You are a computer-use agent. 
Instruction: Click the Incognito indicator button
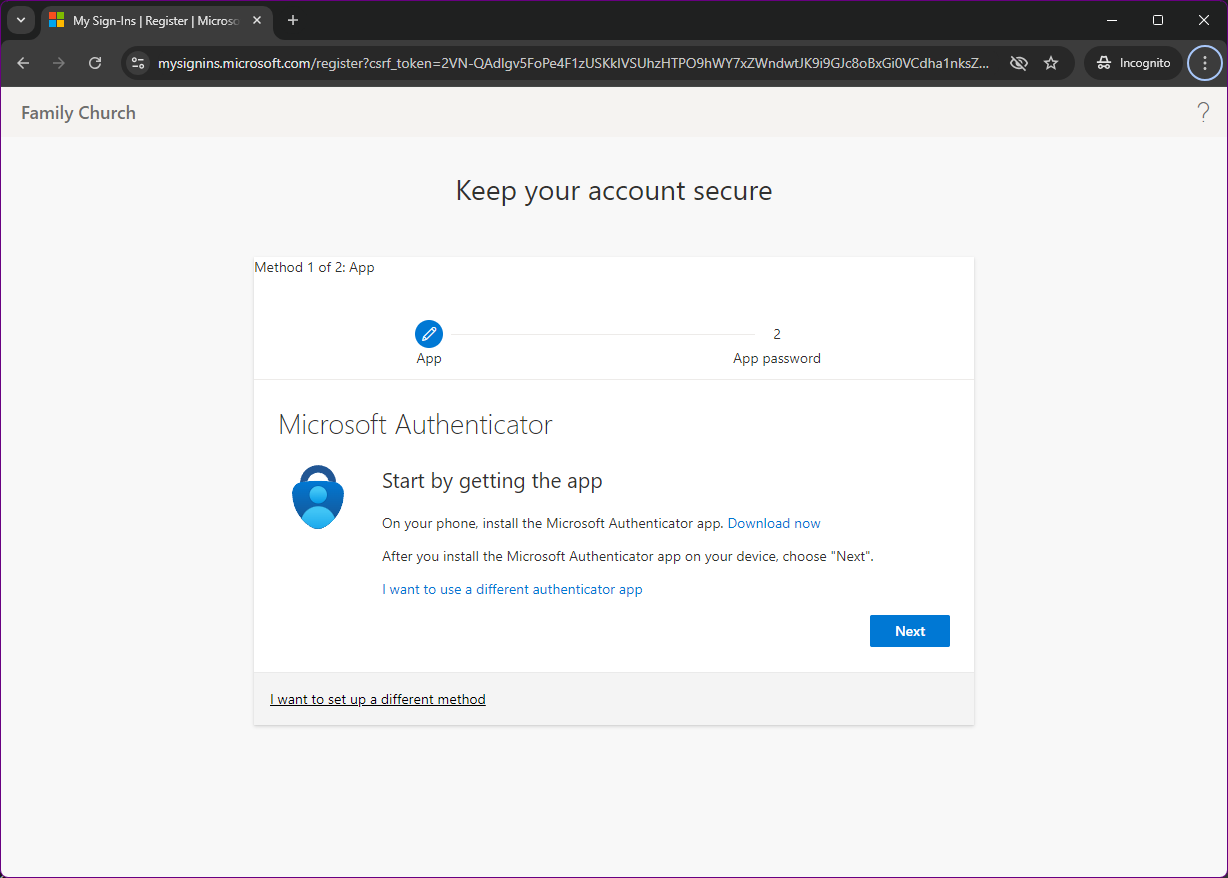tap(1133, 63)
